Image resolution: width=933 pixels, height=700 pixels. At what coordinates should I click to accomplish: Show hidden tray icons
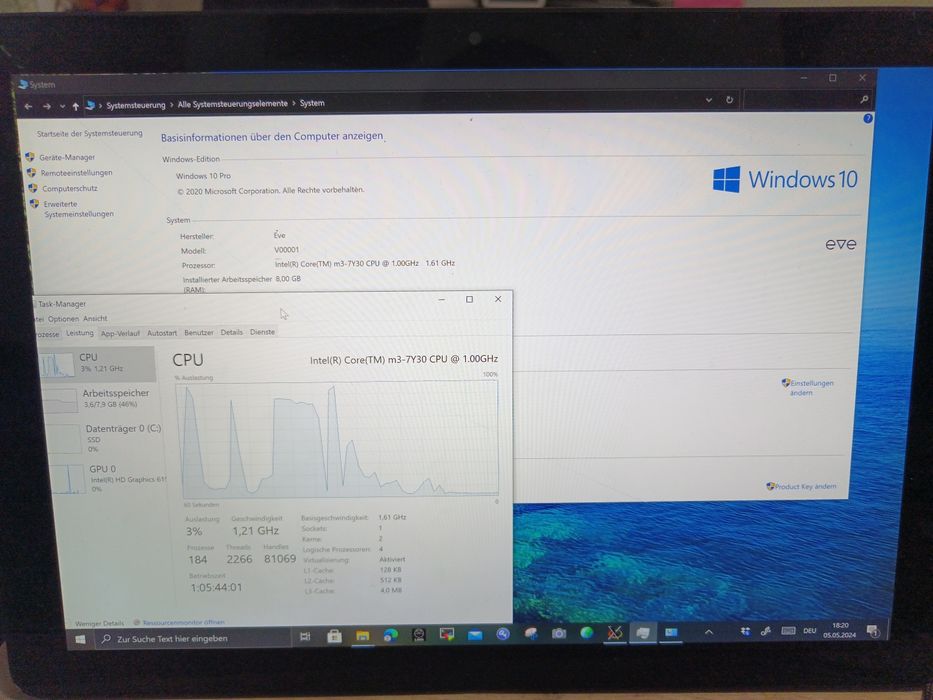(709, 632)
